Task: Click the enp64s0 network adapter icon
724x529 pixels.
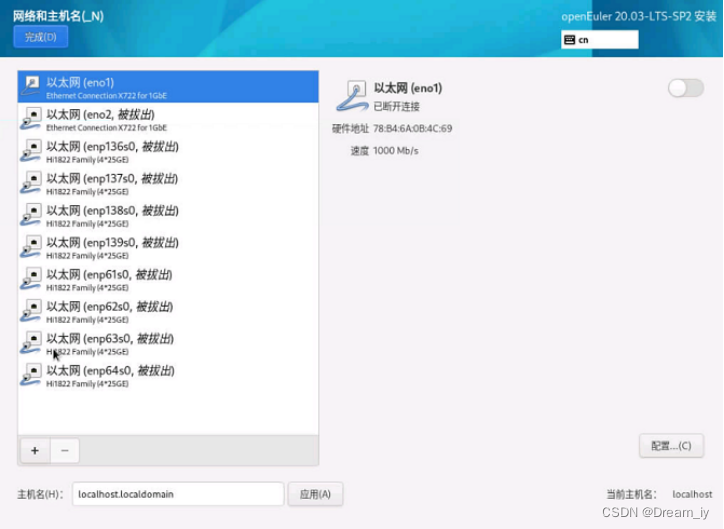Action: click(x=31, y=374)
